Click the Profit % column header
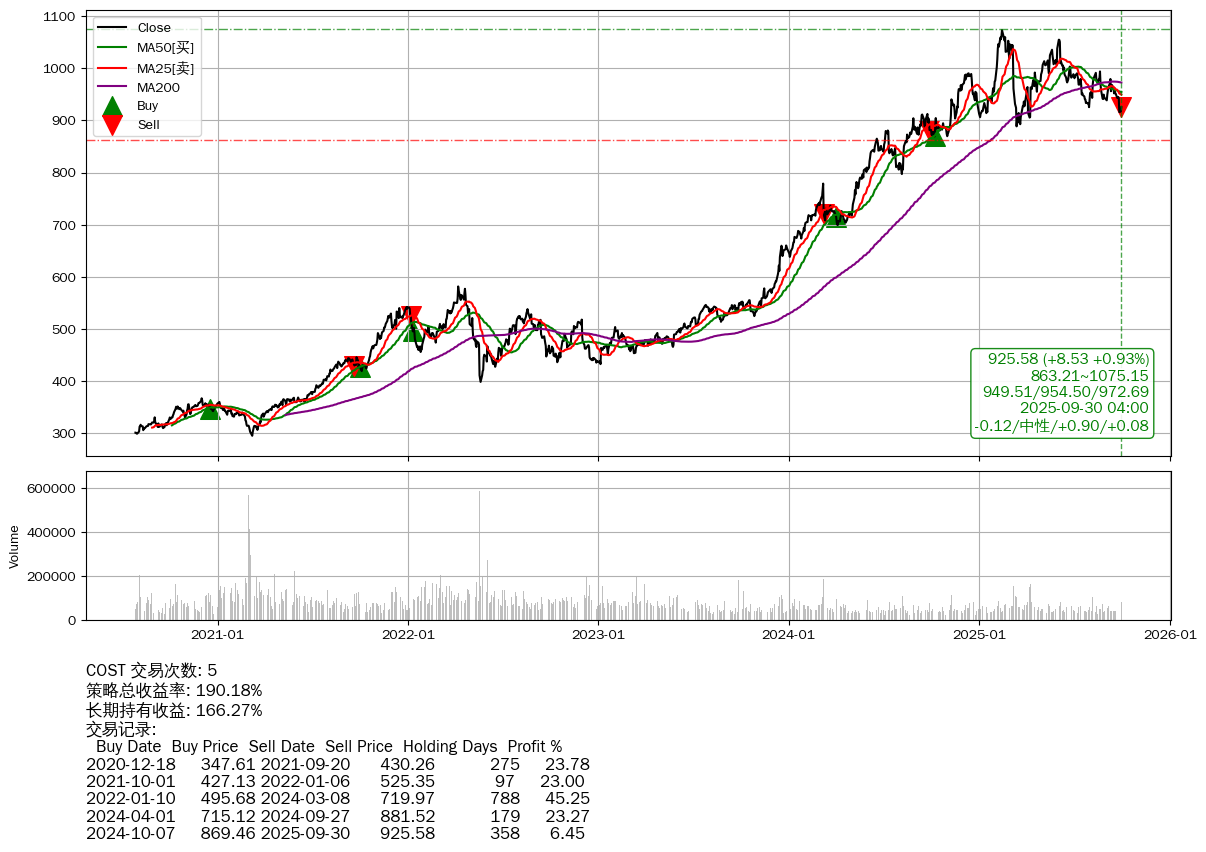Image resolution: width=1206 pixels, height=852 pixels. pos(534,746)
